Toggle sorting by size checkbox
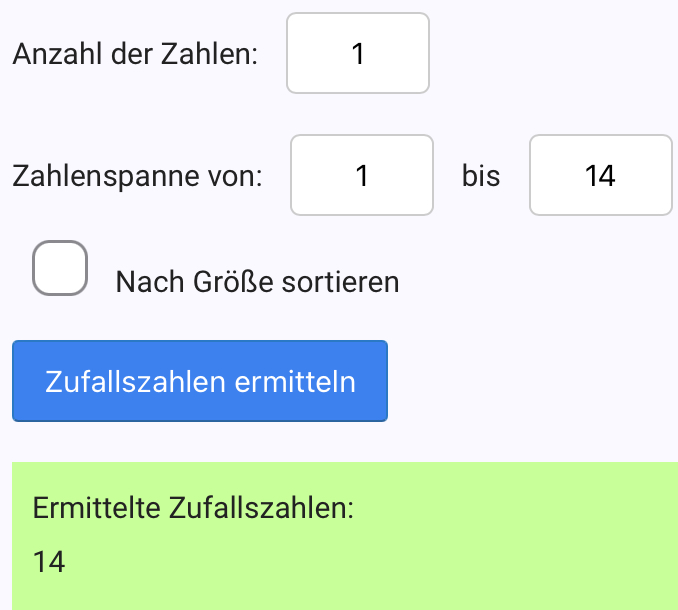The width and height of the screenshot is (678, 610). point(60,268)
